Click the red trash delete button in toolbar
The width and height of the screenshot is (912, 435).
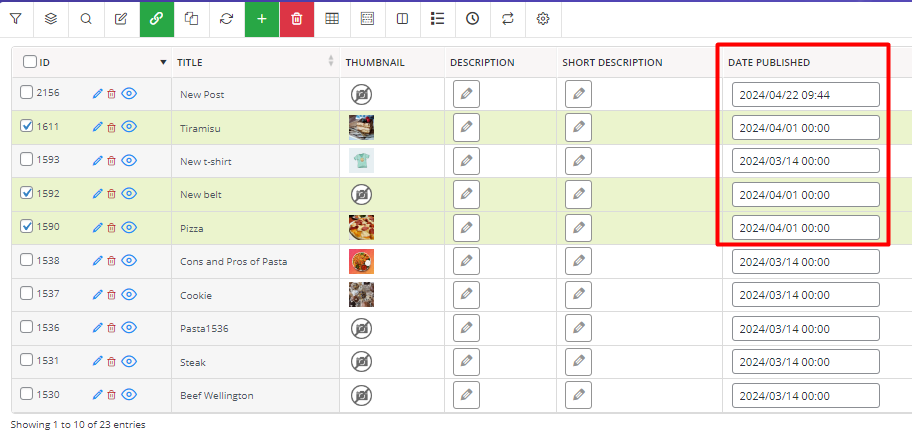[x=297, y=19]
